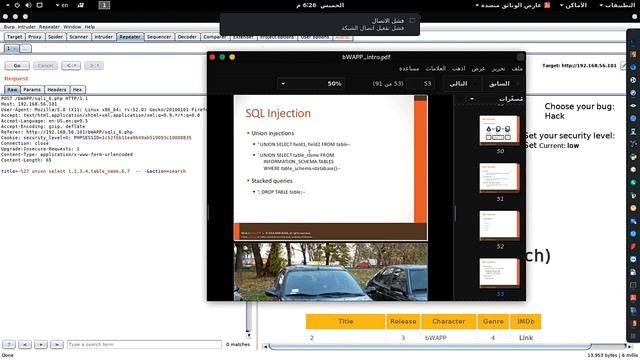The image size is (640, 360).
Task: Open the Intruder menu in the menu bar
Action: pyautogui.click(x=27, y=27)
